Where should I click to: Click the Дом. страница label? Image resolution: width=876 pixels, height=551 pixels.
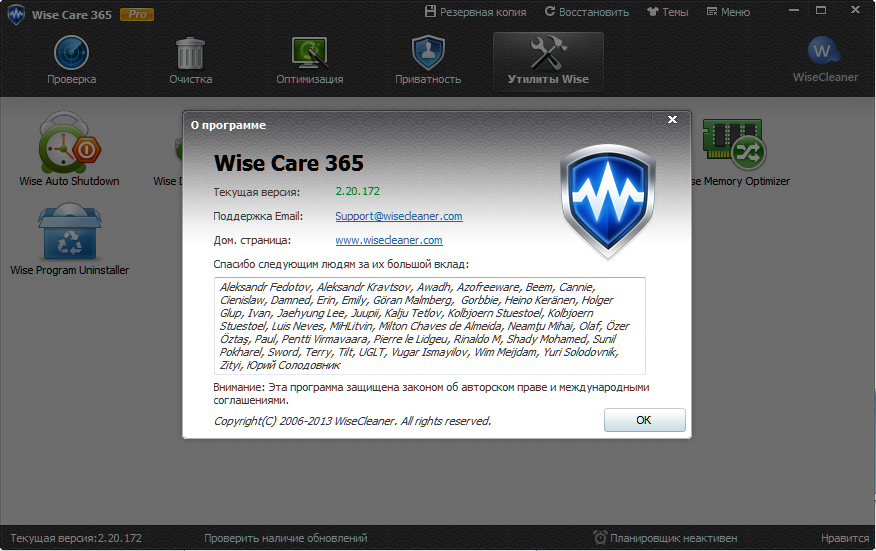(x=252, y=240)
